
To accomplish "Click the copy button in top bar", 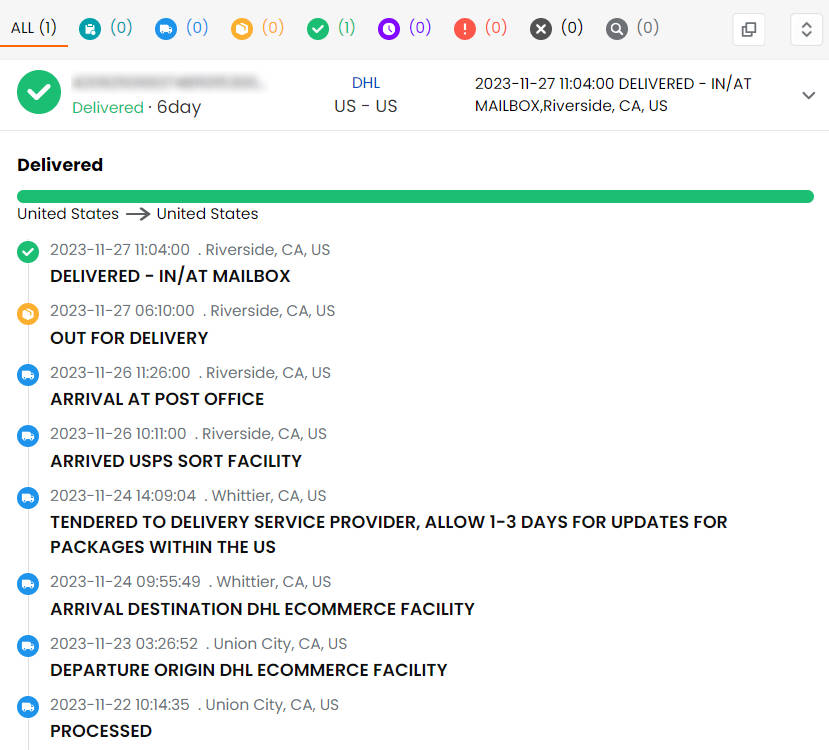I will [748, 29].
